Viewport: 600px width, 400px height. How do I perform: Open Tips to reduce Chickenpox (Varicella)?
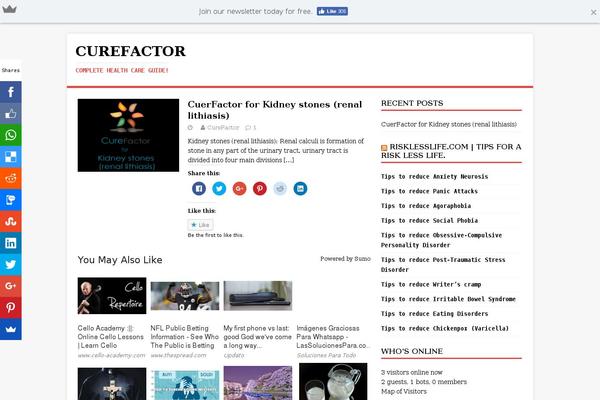(445, 328)
